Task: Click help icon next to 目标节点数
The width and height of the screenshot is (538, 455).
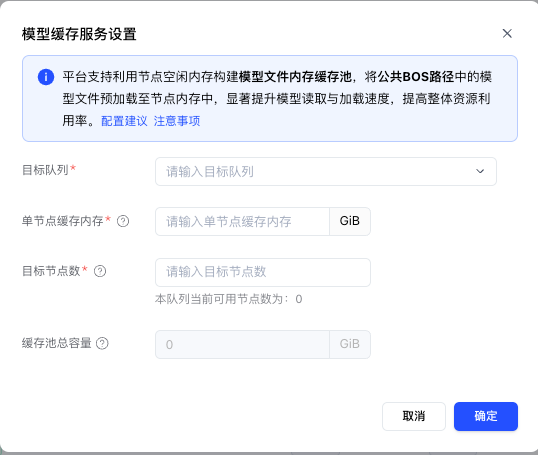Action: pyautogui.click(x=100, y=271)
